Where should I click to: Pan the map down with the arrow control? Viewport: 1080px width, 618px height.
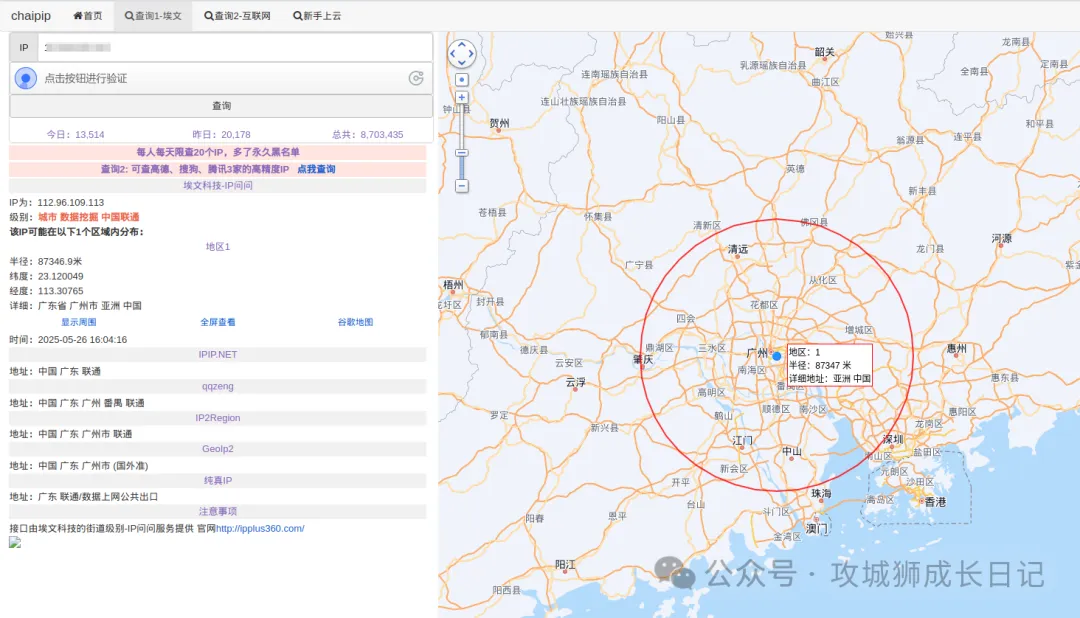(462, 62)
